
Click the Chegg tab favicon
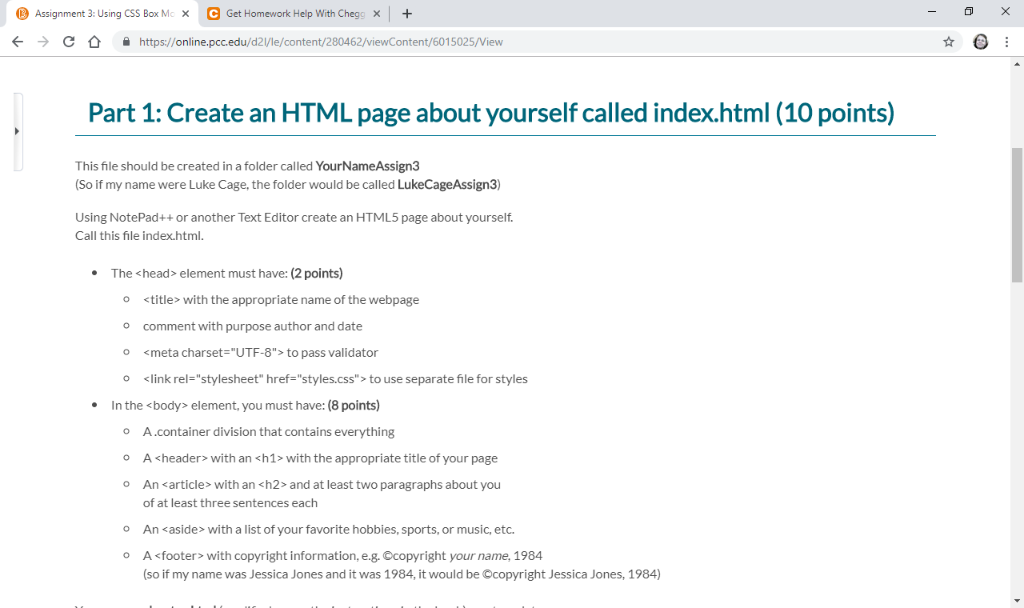(213, 14)
